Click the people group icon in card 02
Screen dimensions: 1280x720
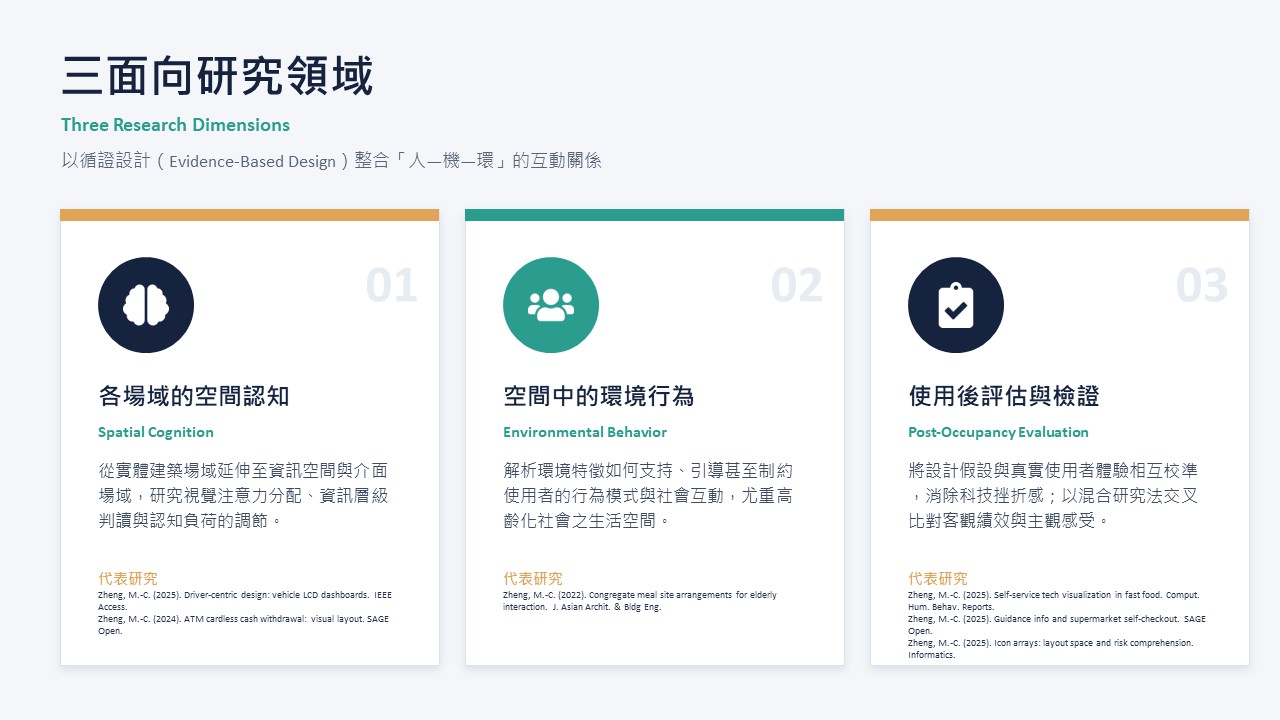[x=551, y=305]
